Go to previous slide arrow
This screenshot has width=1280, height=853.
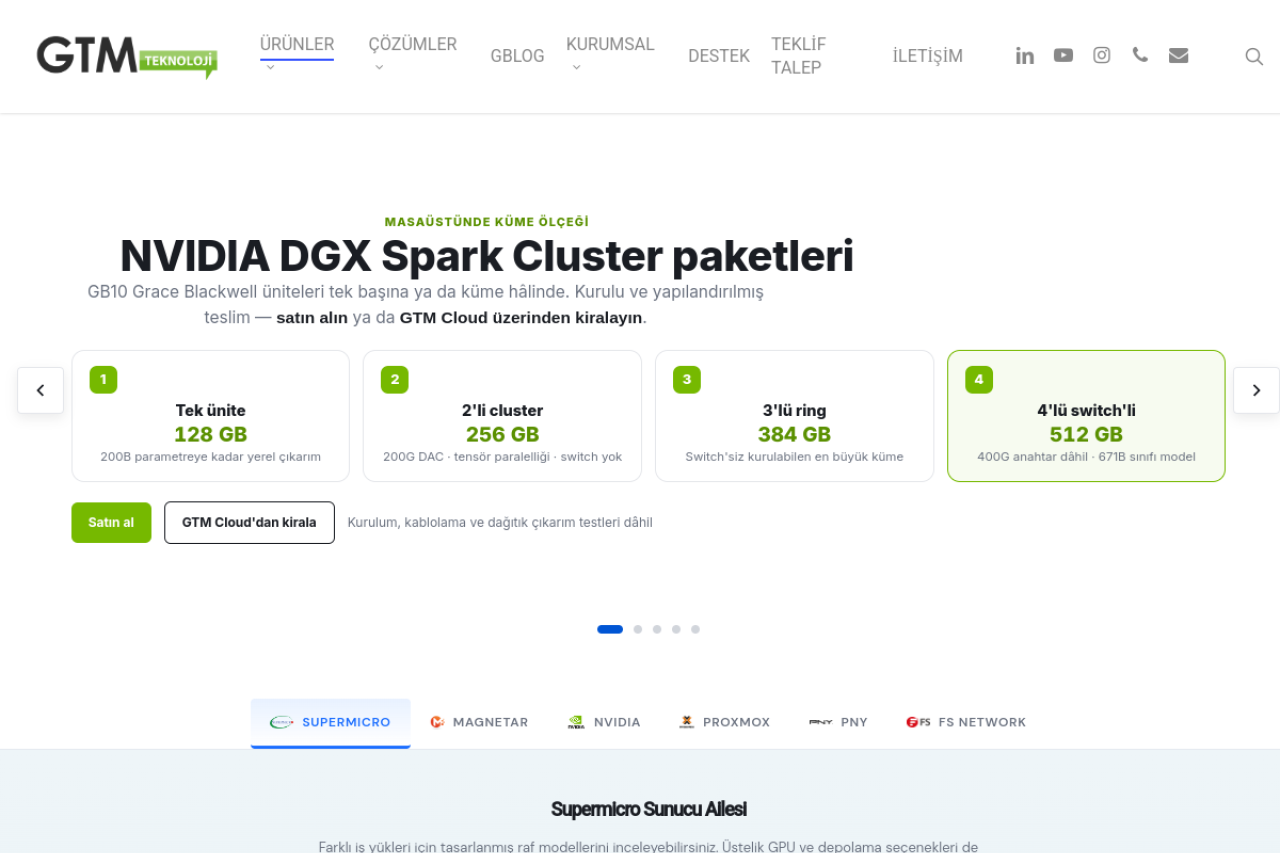click(x=40, y=390)
